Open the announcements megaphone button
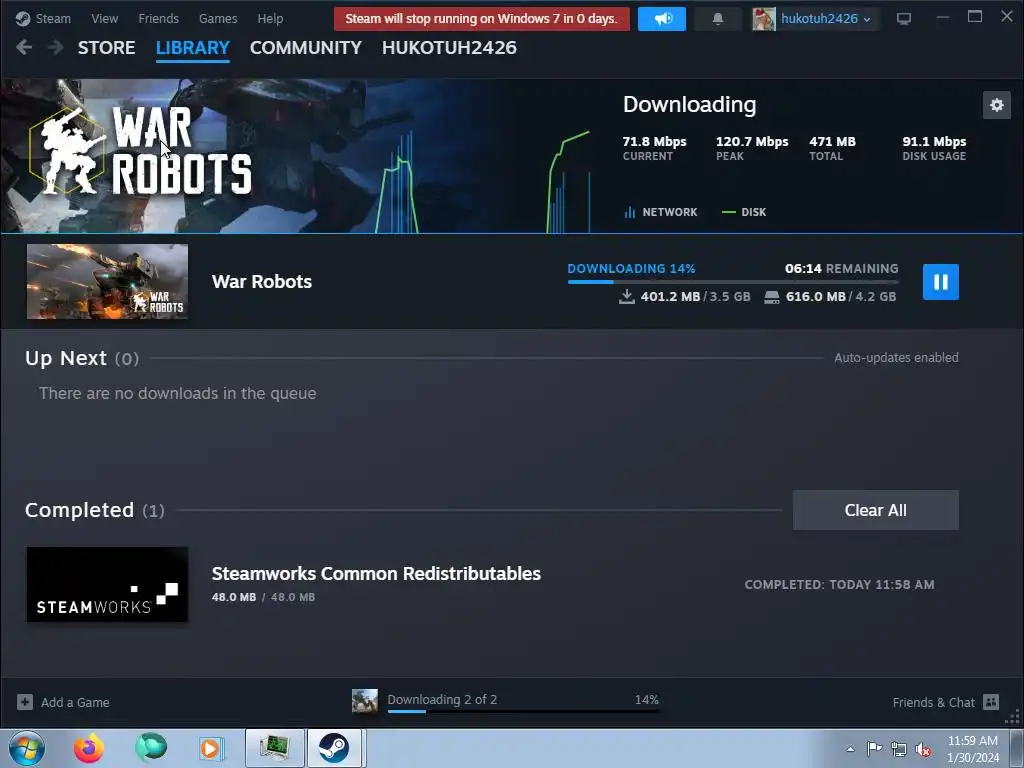The height and width of the screenshot is (768, 1024). [662, 19]
